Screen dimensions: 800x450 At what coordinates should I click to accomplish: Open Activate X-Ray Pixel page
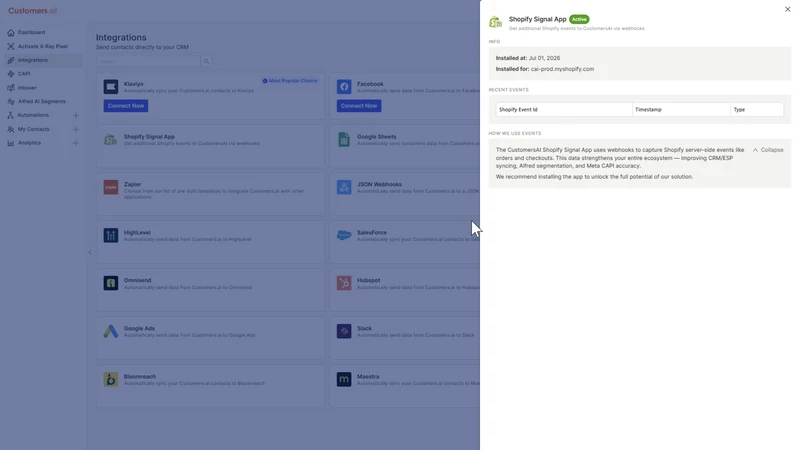(x=42, y=46)
